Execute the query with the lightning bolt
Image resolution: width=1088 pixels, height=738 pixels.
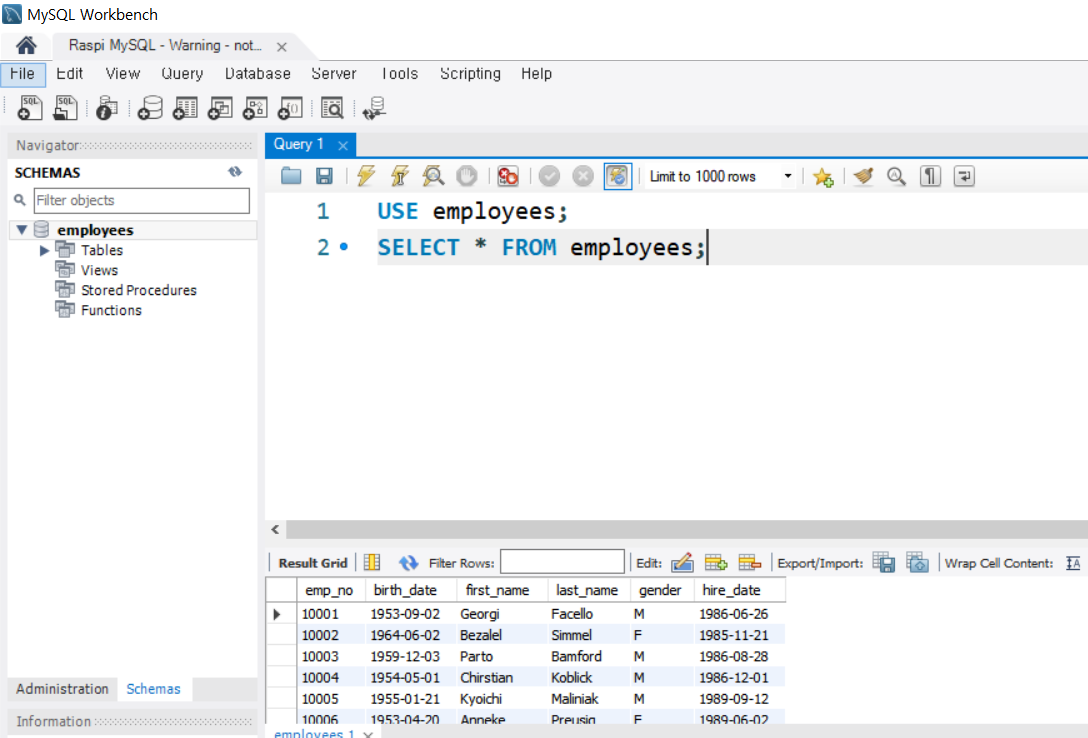click(366, 176)
